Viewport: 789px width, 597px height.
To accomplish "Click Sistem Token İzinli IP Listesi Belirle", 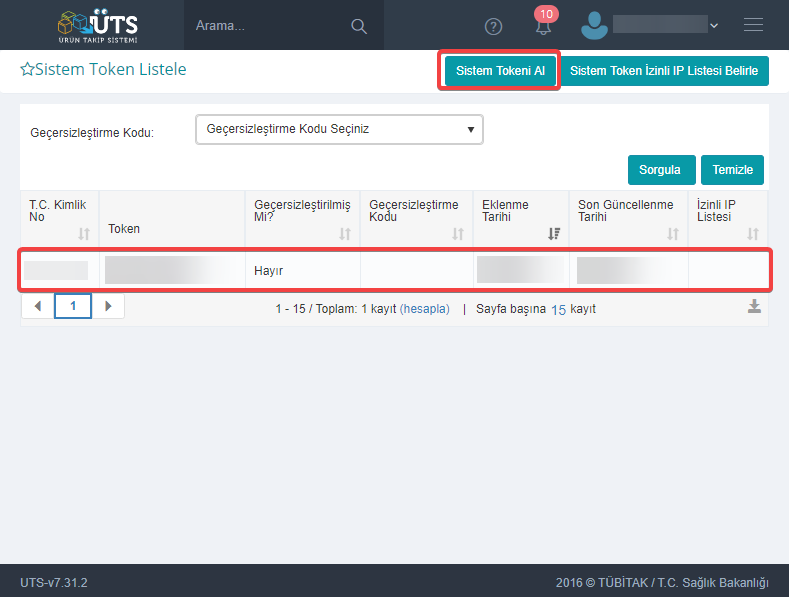I will (x=664, y=70).
